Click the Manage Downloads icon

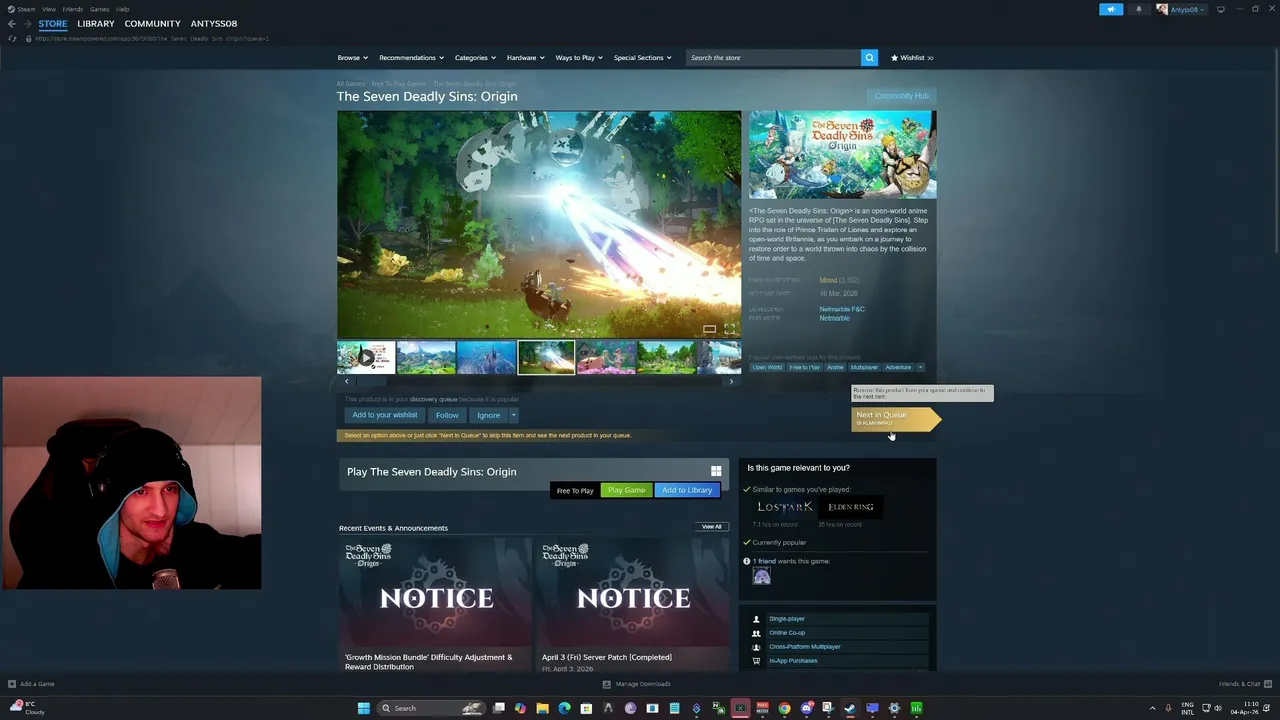pyautogui.click(x=606, y=684)
